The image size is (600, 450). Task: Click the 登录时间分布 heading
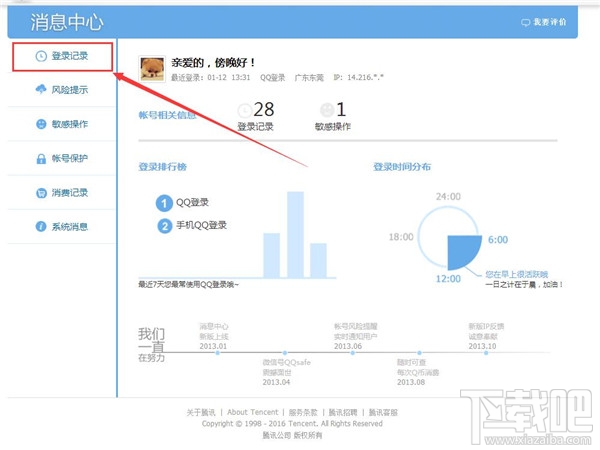[402, 167]
